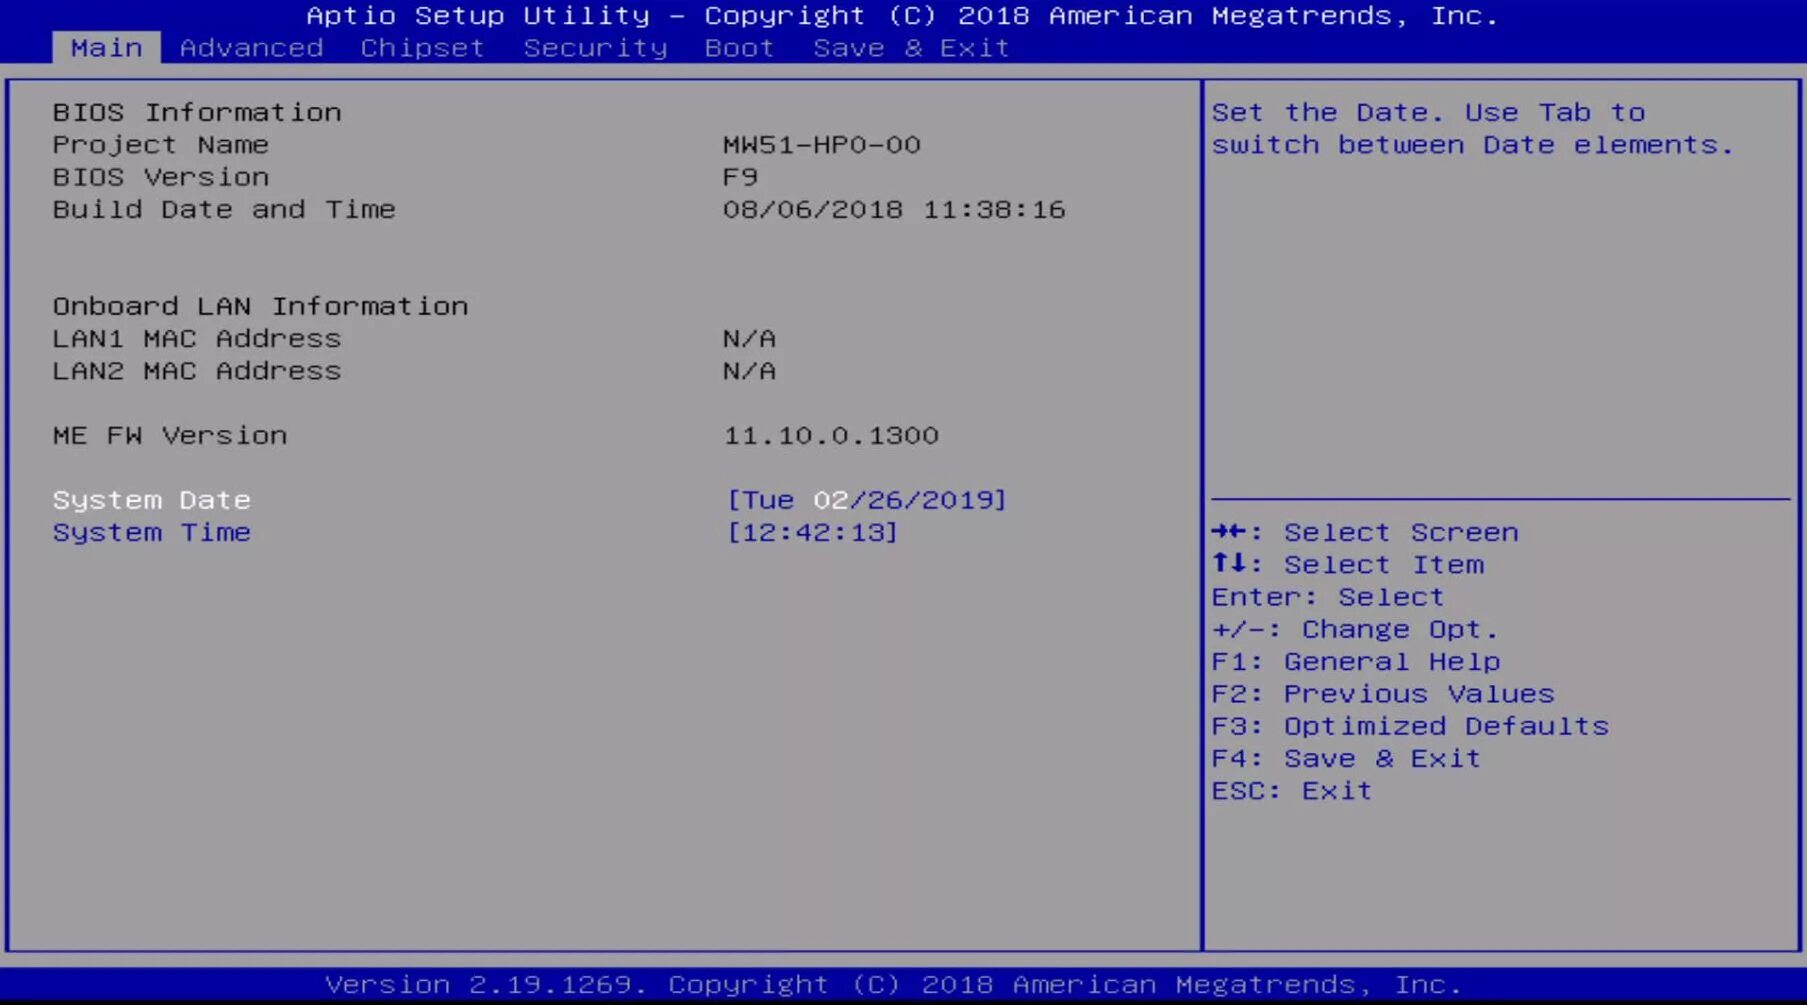Click the N/A value for LAN2 MAC

[x=749, y=371]
